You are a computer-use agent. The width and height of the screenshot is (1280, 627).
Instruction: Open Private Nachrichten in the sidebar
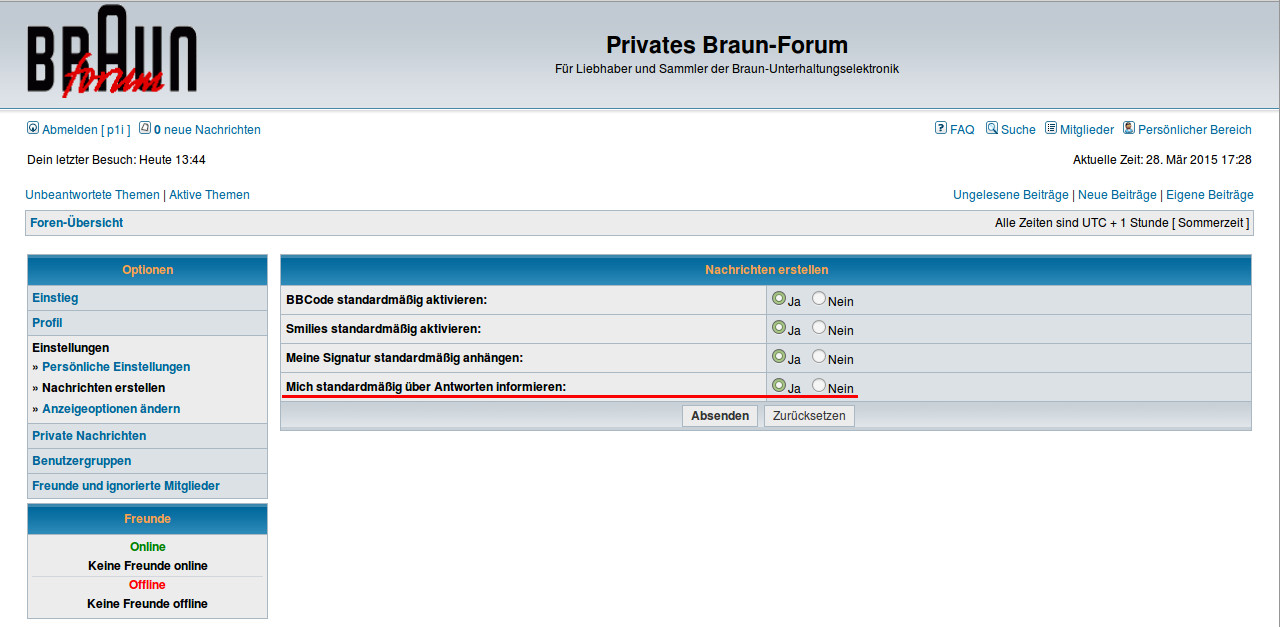point(89,436)
